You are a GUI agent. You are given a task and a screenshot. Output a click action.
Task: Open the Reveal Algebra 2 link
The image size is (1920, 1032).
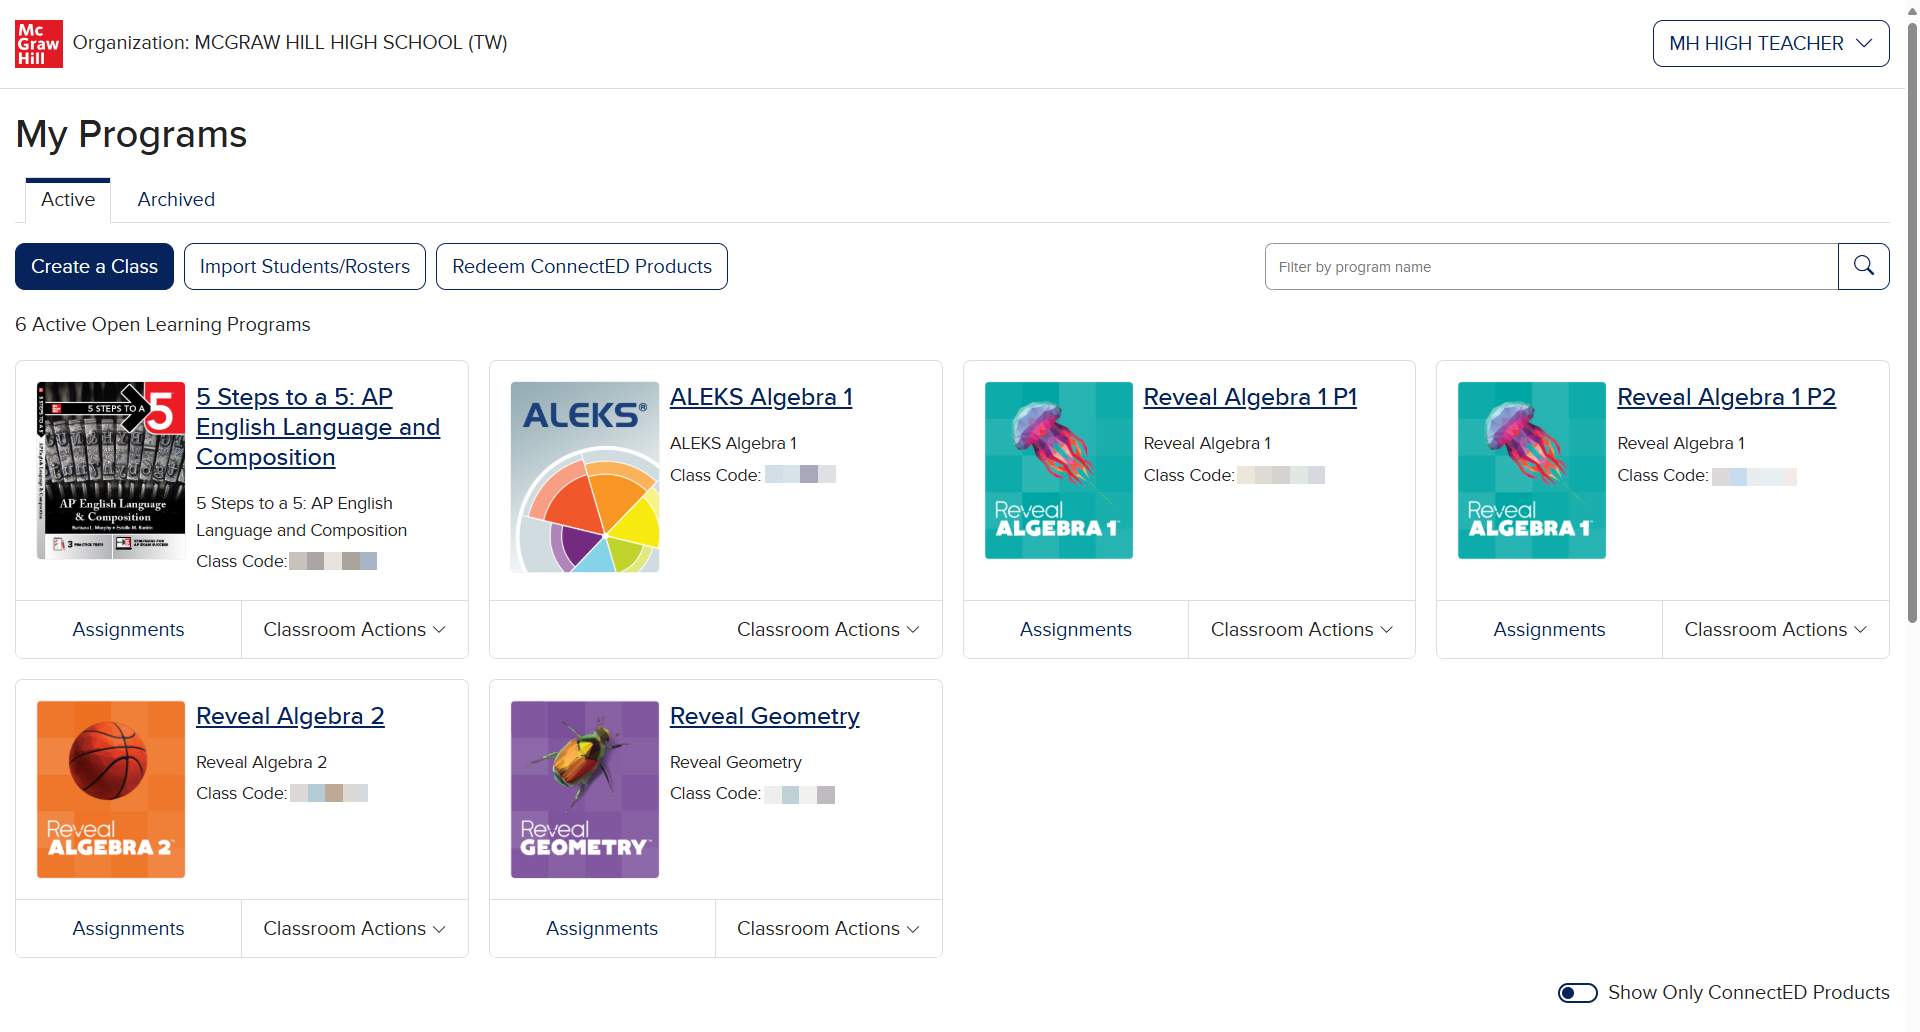coord(290,716)
